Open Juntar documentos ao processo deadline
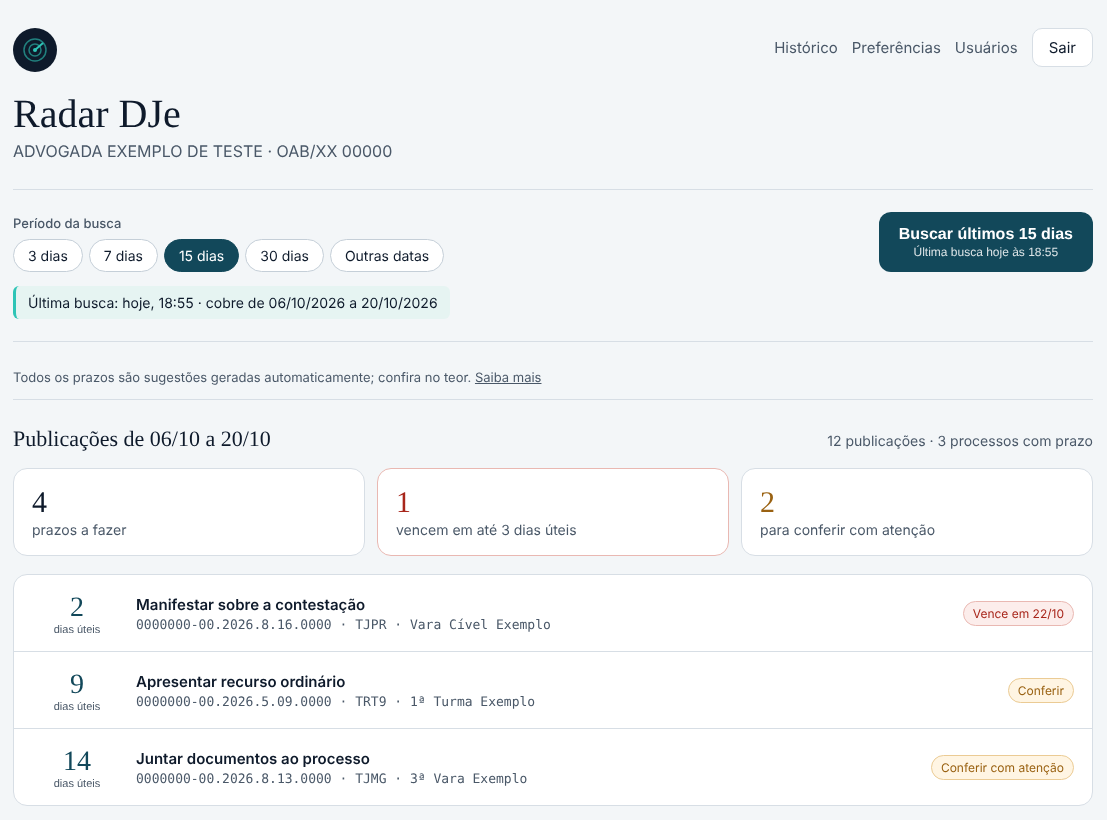The width and height of the screenshot is (1107, 820). tap(553, 767)
